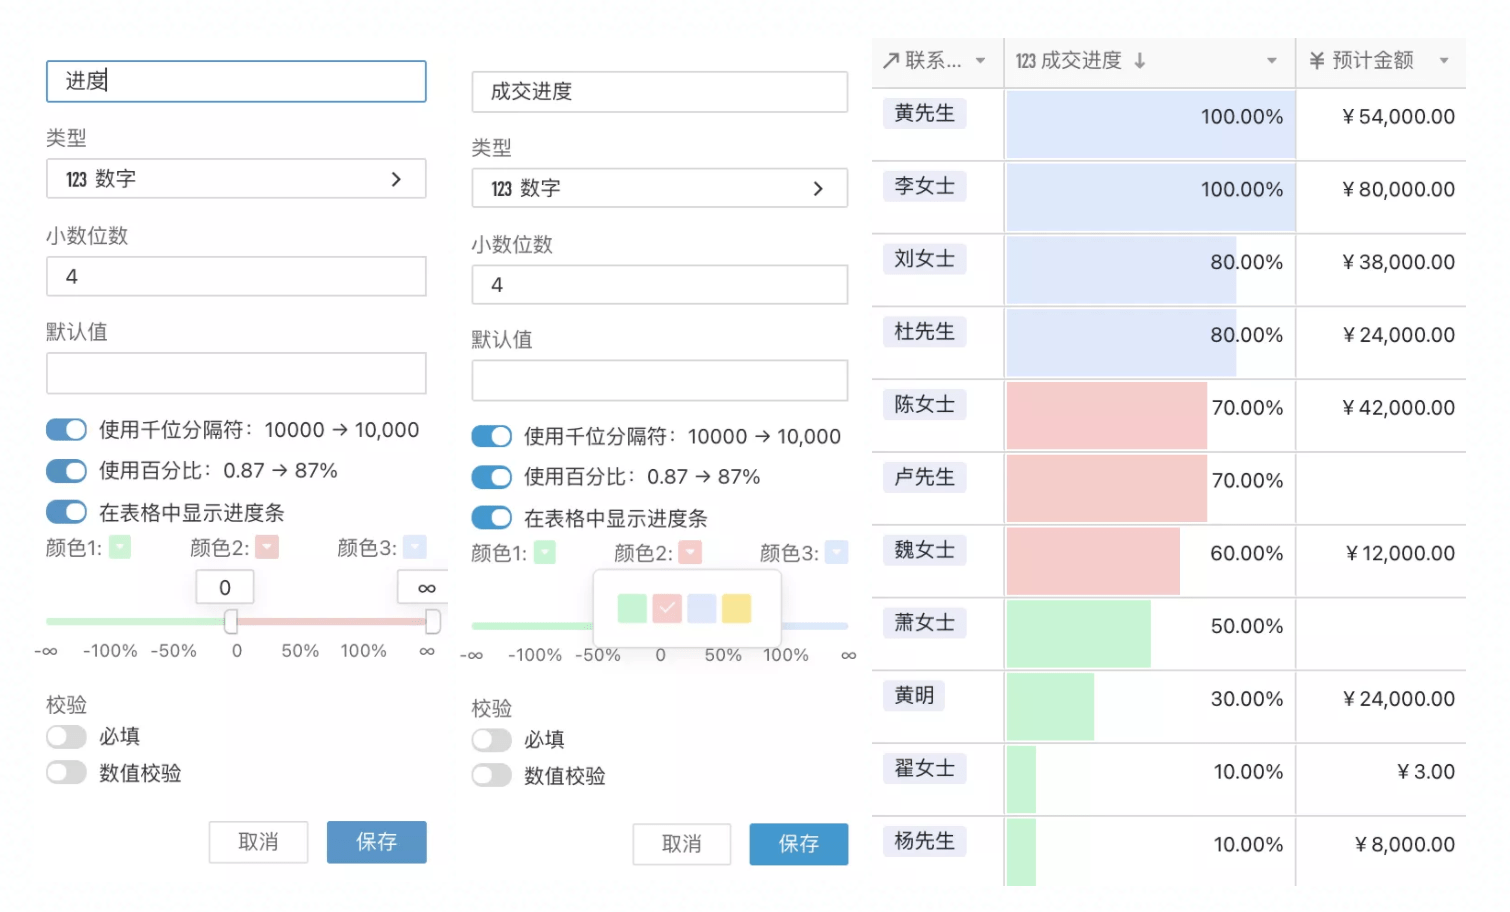Image resolution: width=1510 pixels, height=912 pixels.
Task: Click the slider handle at 0 in 进度 panel
Action: coord(231,622)
